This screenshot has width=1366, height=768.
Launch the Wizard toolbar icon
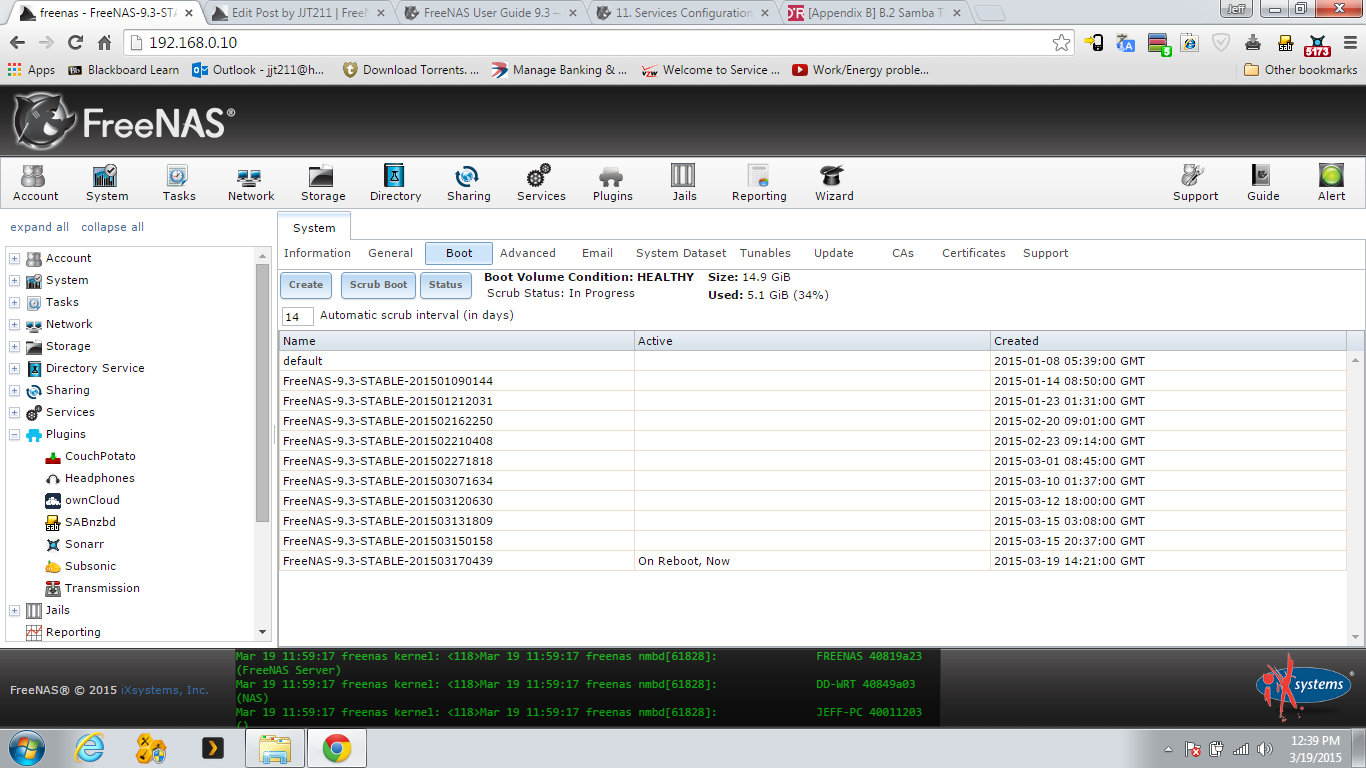point(834,183)
